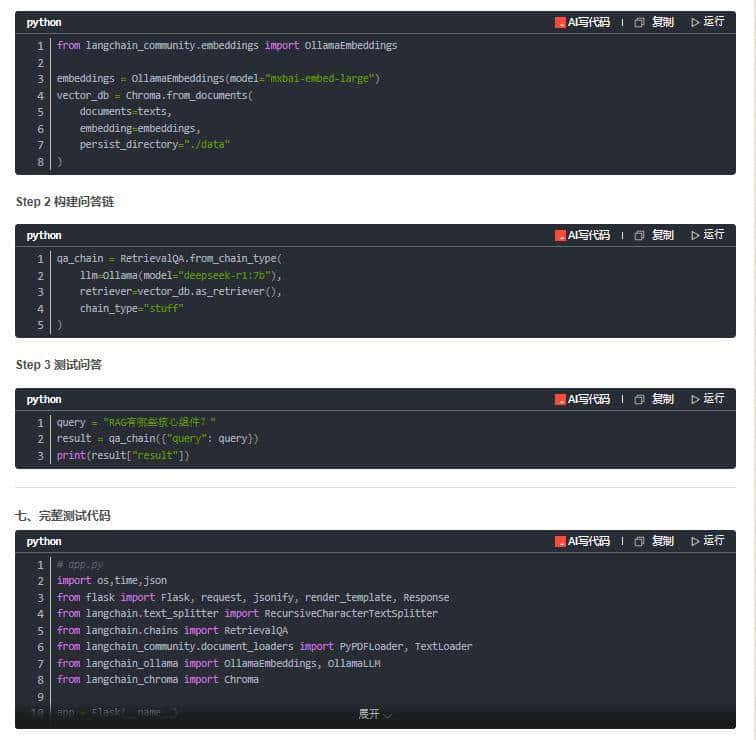The image size is (756, 740).
Task: Click AI写代码 on the query test block
Action: pos(583,399)
